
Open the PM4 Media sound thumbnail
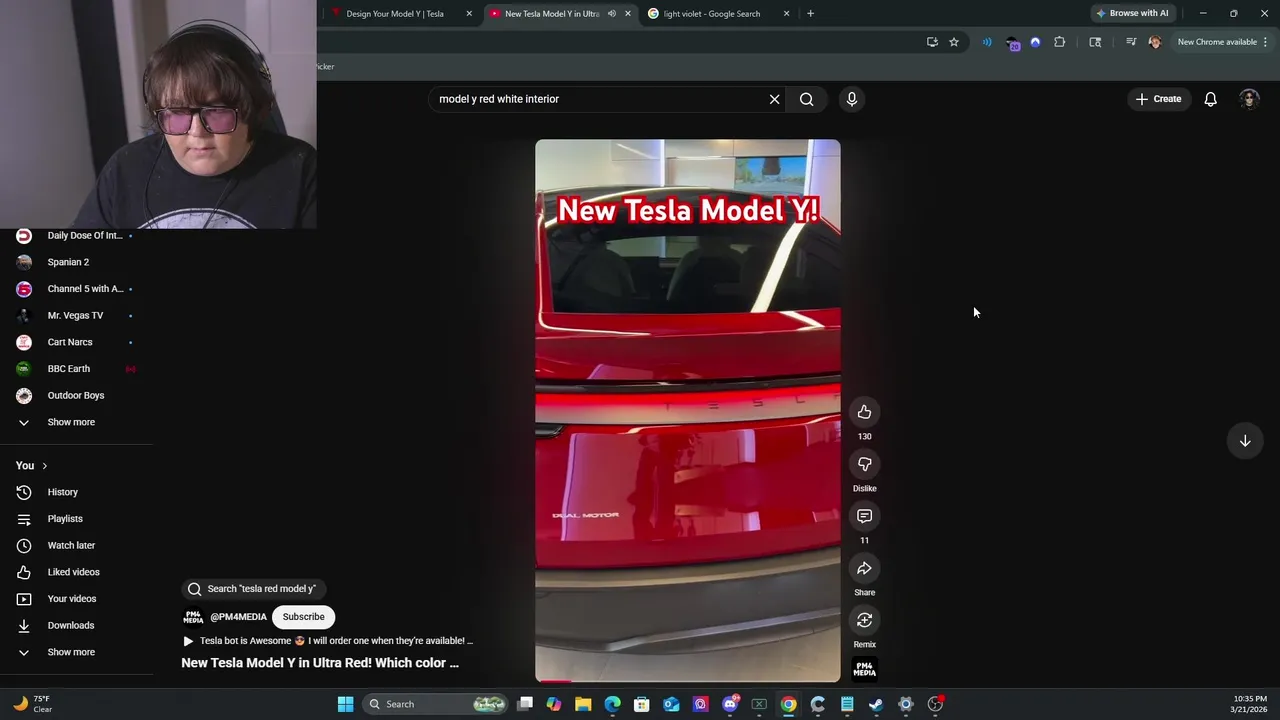click(x=864, y=669)
